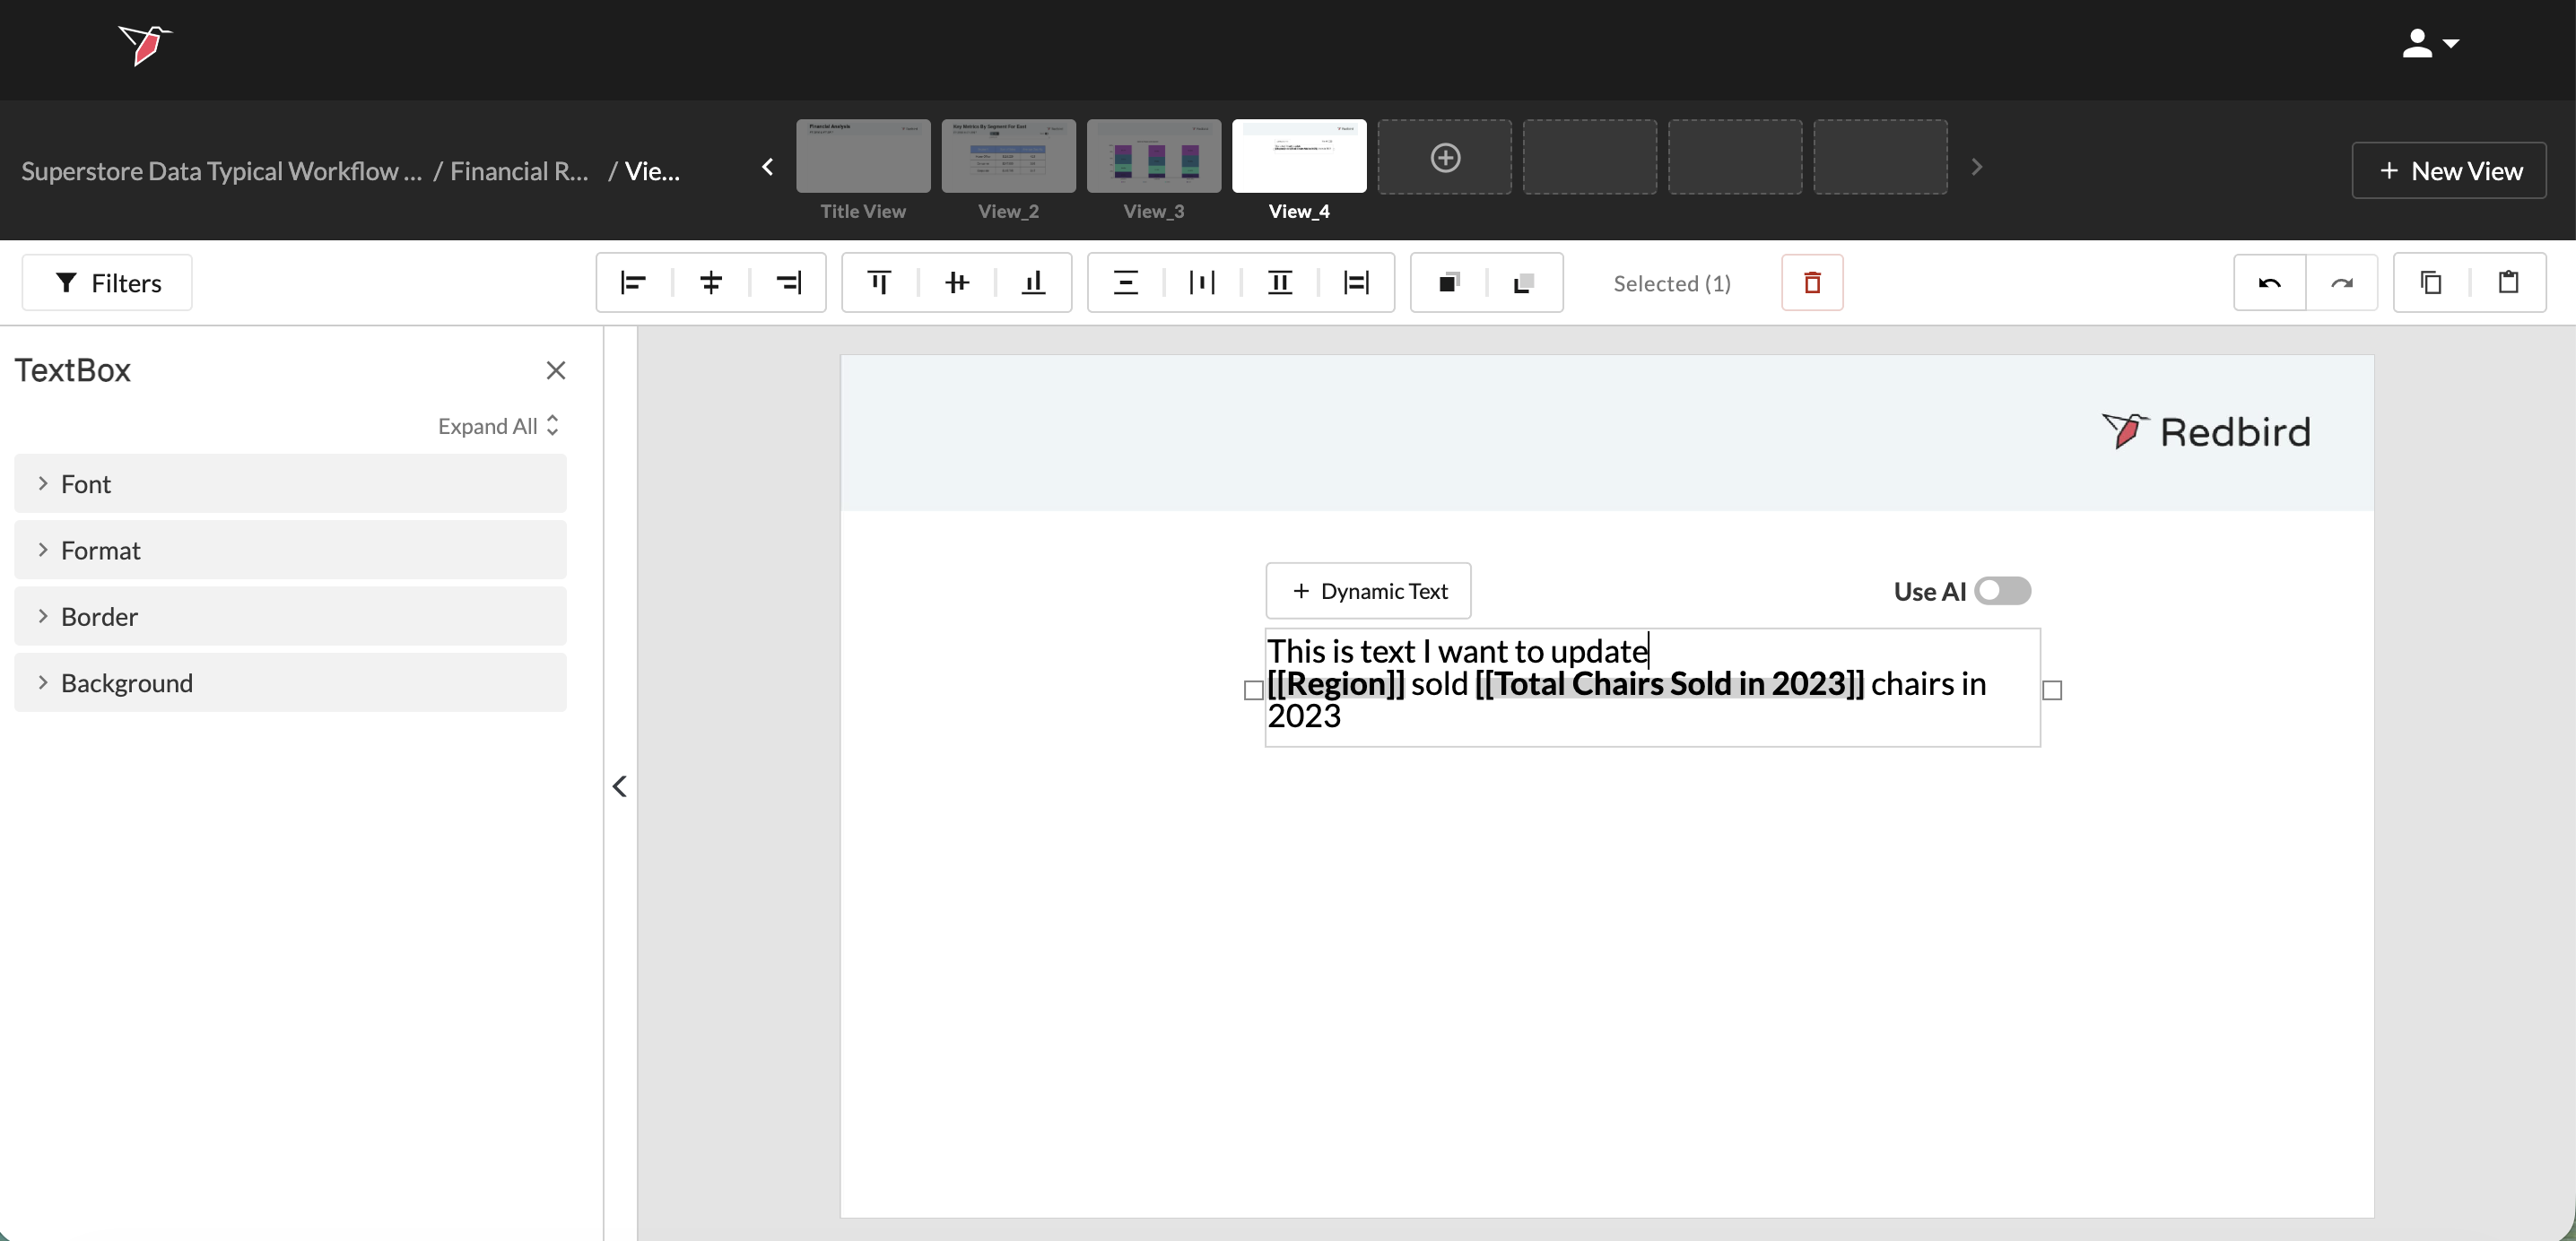2576x1241 pixels.
Task: Click the red delete trash icon
Action: (1812, 283)
